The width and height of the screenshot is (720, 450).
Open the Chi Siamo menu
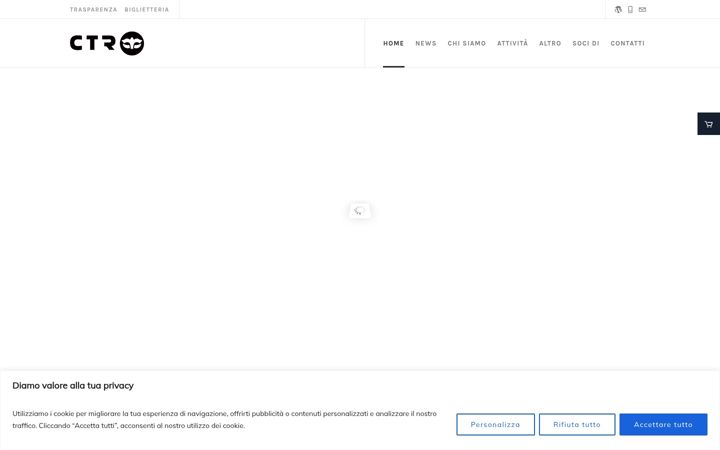coord(467,43)
